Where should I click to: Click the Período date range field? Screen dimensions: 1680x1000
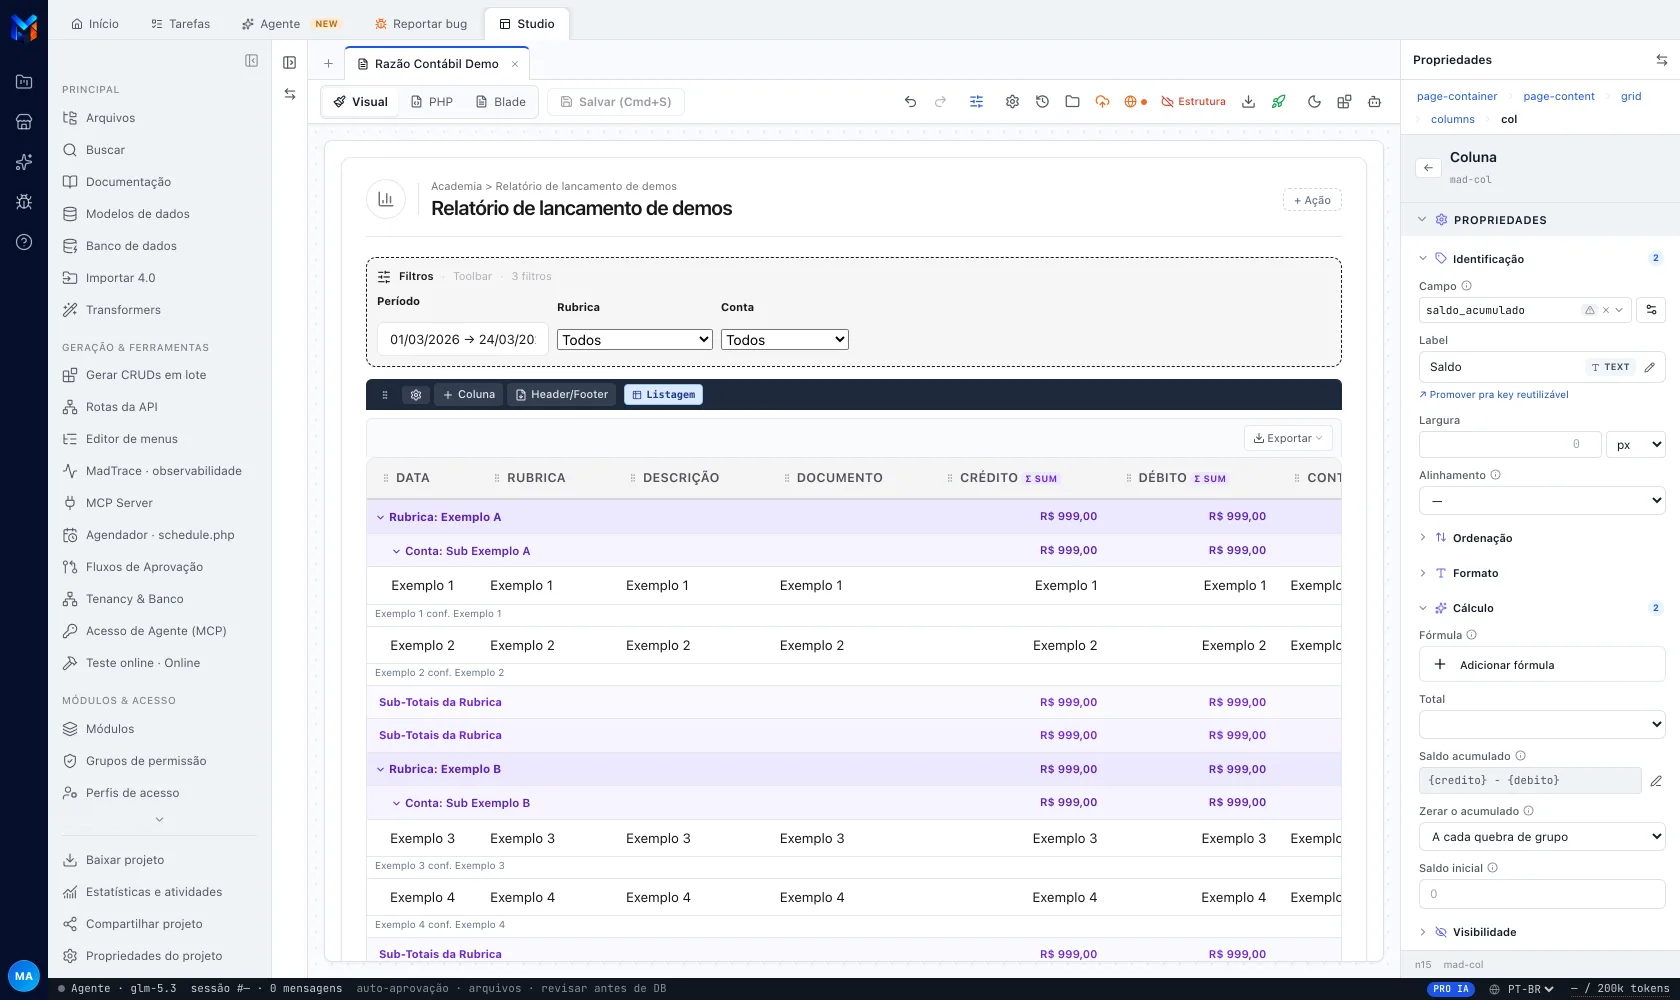pyautogui.click(x=463, y=340)
